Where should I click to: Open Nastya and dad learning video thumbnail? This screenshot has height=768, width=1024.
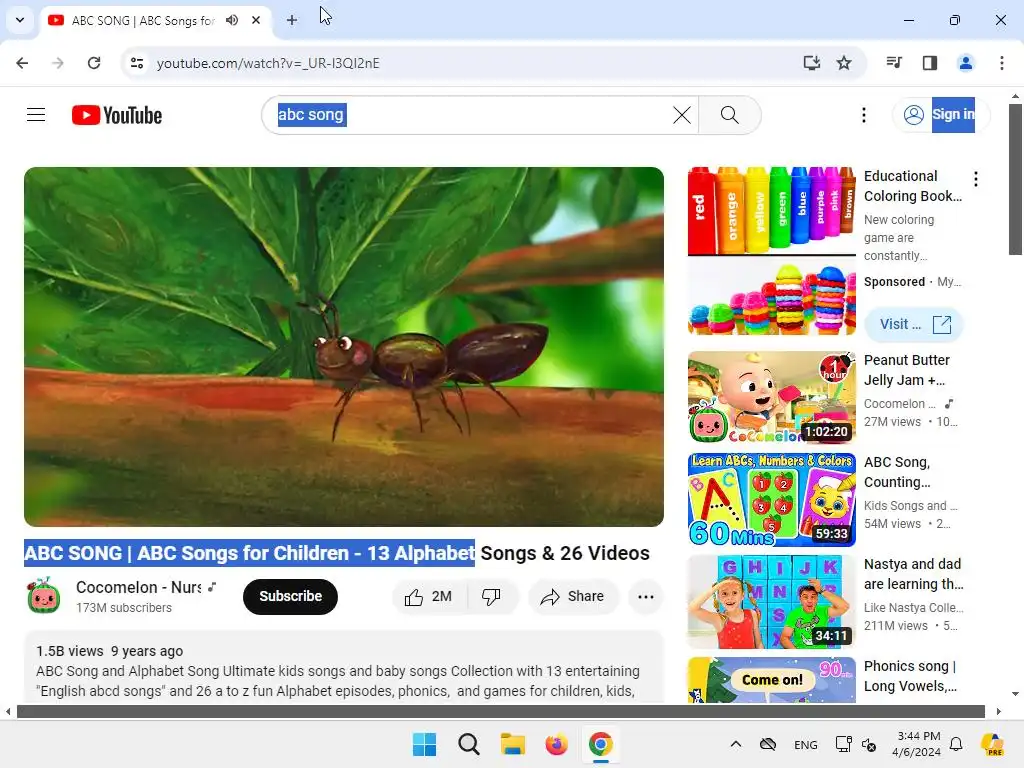[x=771, y=601]
